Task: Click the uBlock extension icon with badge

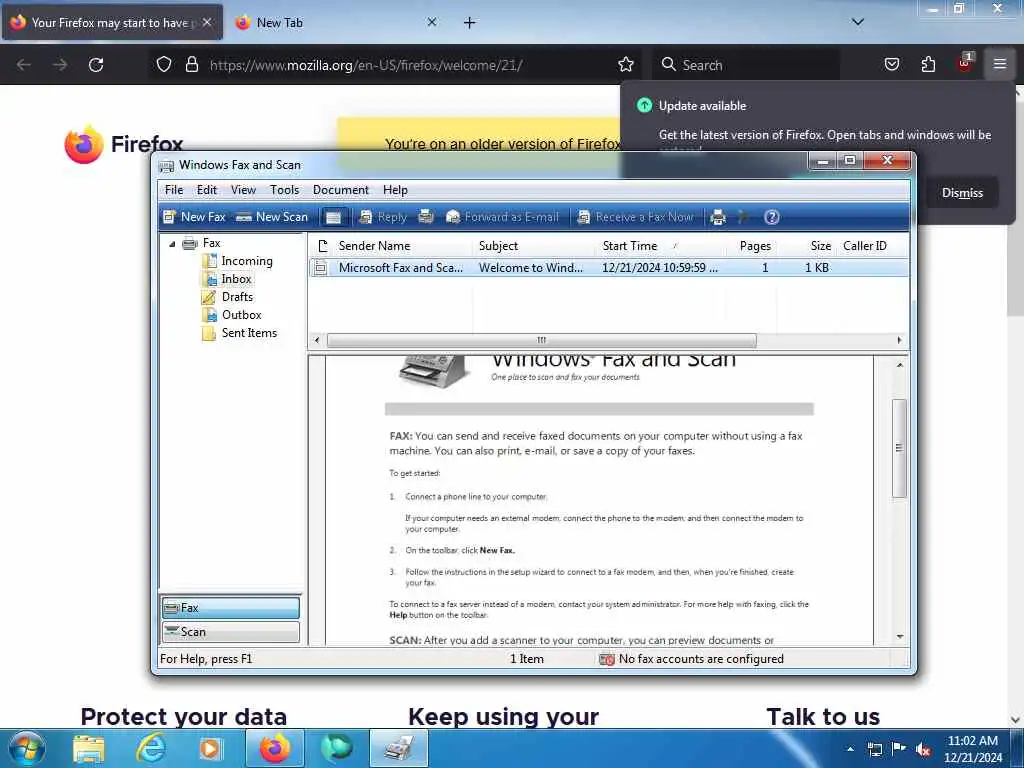Action: click(x=965, y=64)
